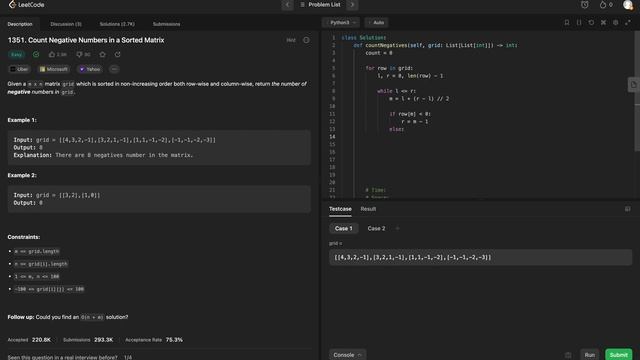This screenshot has width=640, height=360.
Task: Click the 'm == grid.length' constraint
Action: (37, 251)
